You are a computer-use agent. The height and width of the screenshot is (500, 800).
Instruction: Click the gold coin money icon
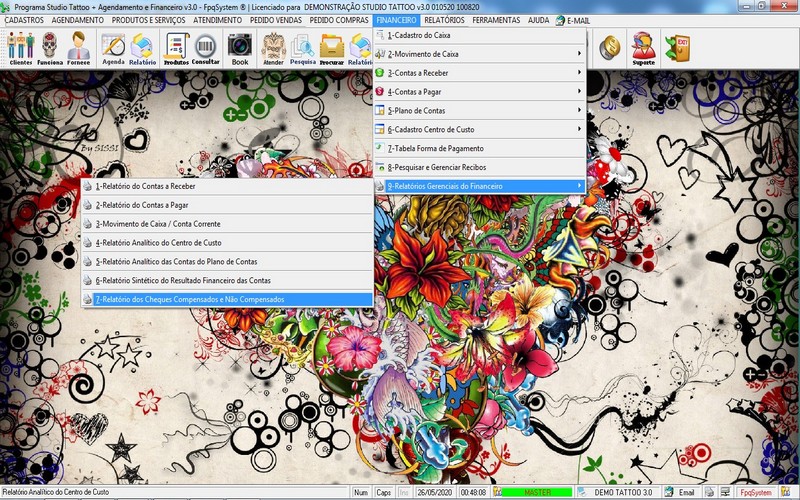point(610,47)
